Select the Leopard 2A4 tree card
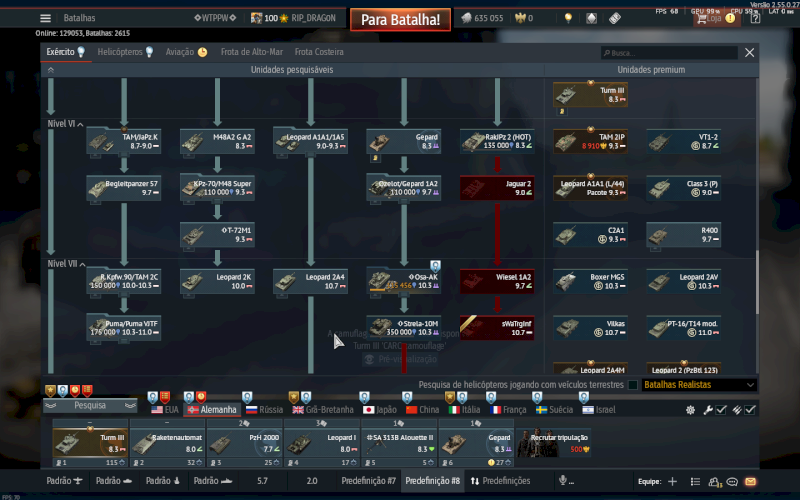Viewport: 800px width, 500px height. pyautogui.click(x=310, y=282)
